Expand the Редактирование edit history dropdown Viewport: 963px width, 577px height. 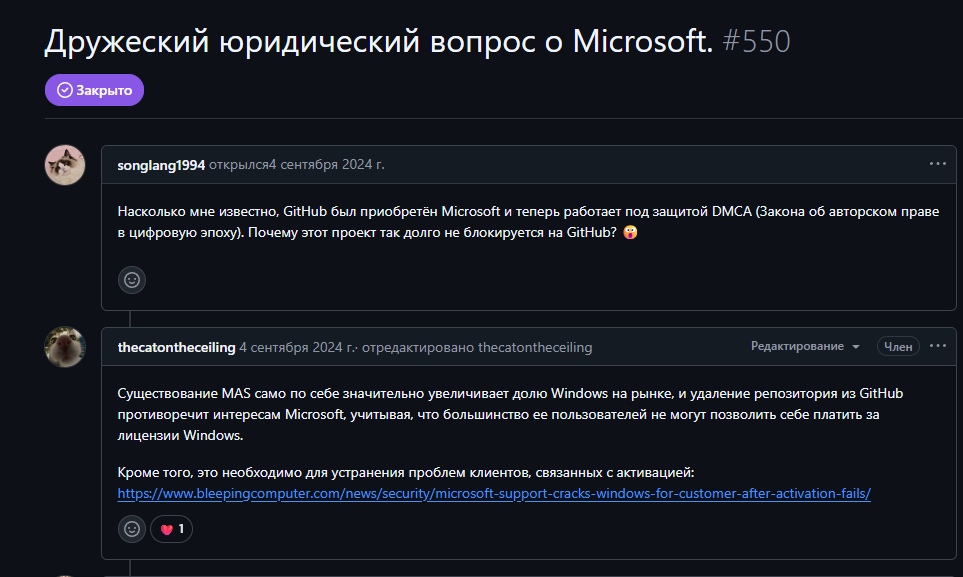point(805,346)
